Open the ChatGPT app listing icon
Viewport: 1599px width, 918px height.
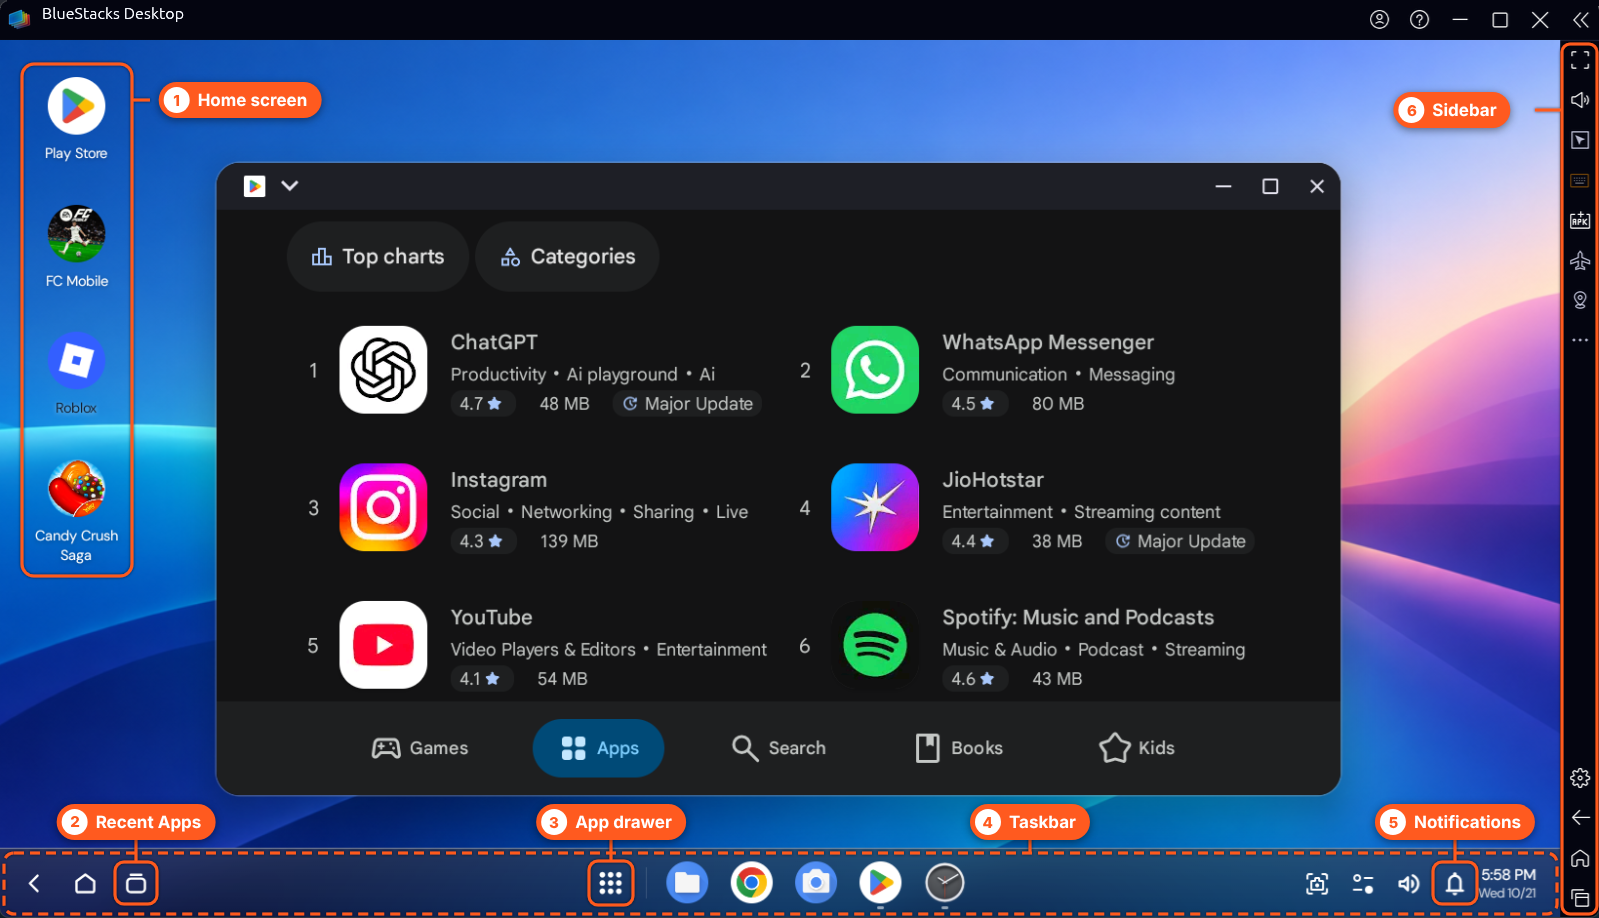[x=383, y=370]
